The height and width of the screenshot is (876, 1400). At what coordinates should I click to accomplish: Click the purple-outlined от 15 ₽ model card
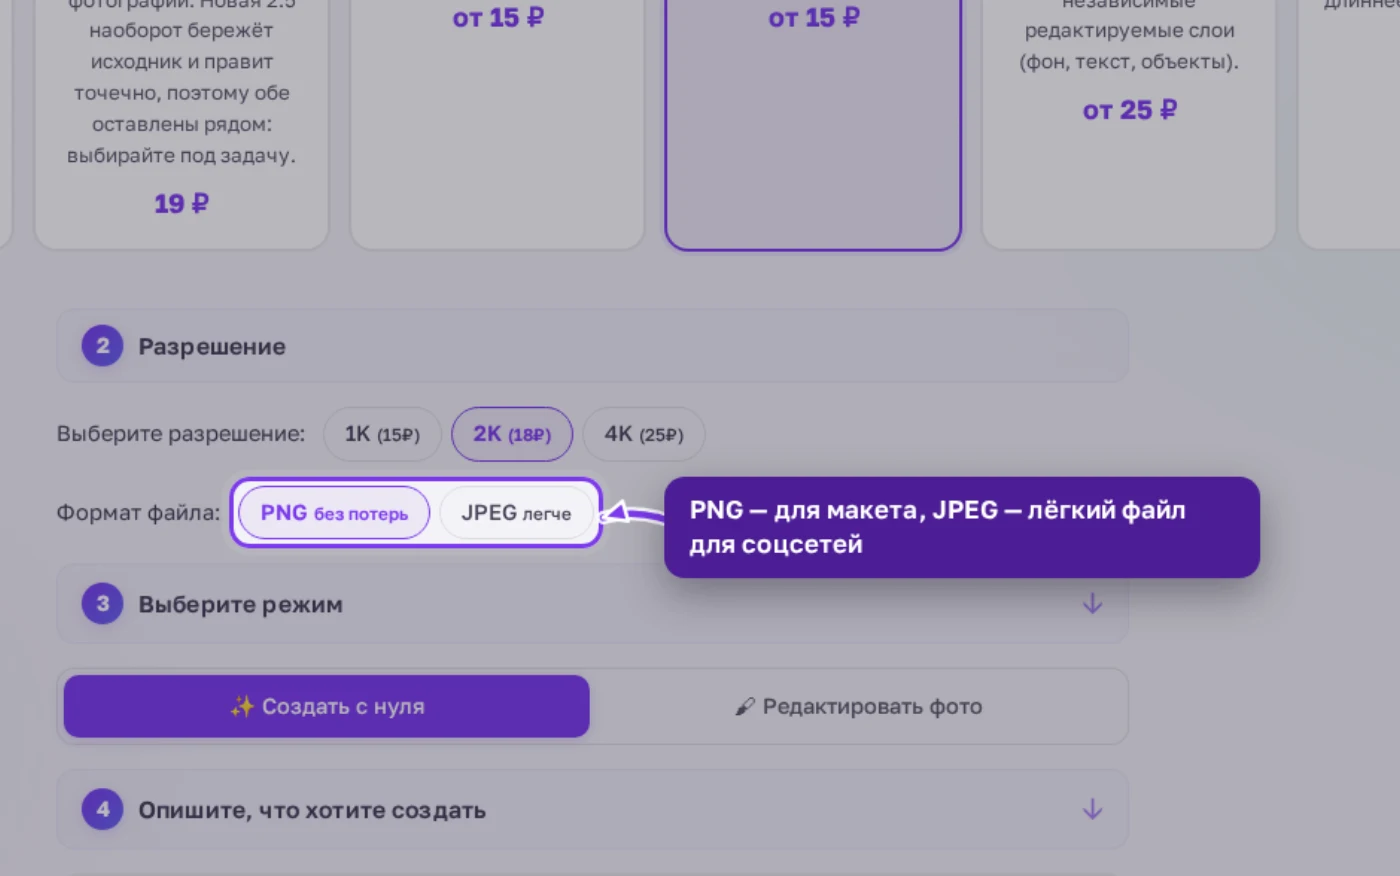click(x=813, y=124)
